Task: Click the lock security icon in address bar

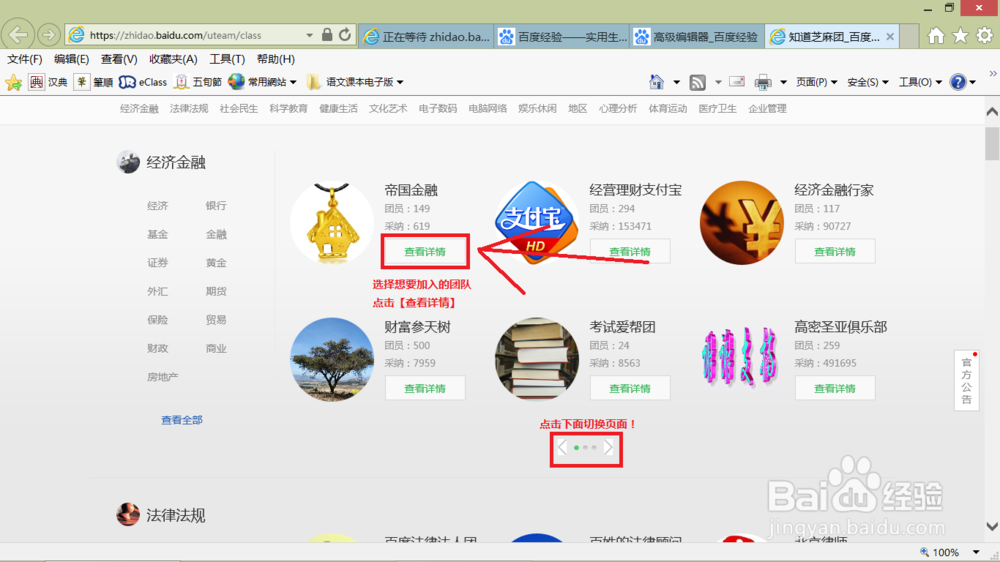Action: pos(327,35)
